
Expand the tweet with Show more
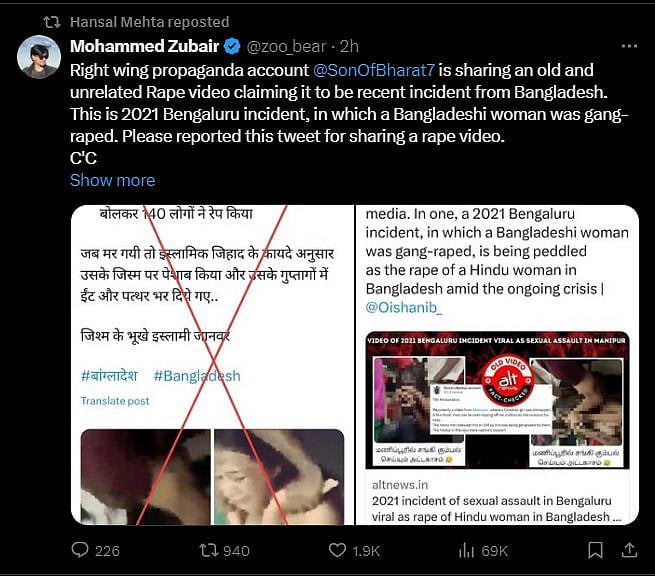pyautogui.click(x=112, y=180)
